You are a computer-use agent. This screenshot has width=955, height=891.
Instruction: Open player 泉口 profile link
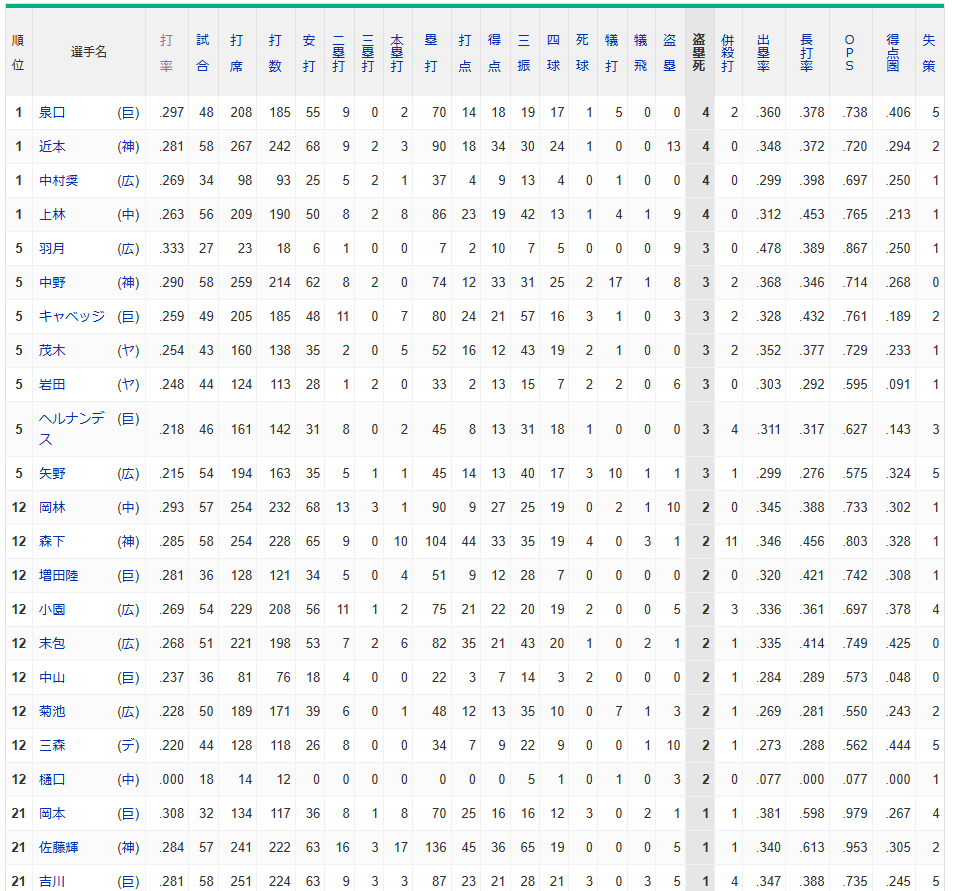(x=52, y=113)
